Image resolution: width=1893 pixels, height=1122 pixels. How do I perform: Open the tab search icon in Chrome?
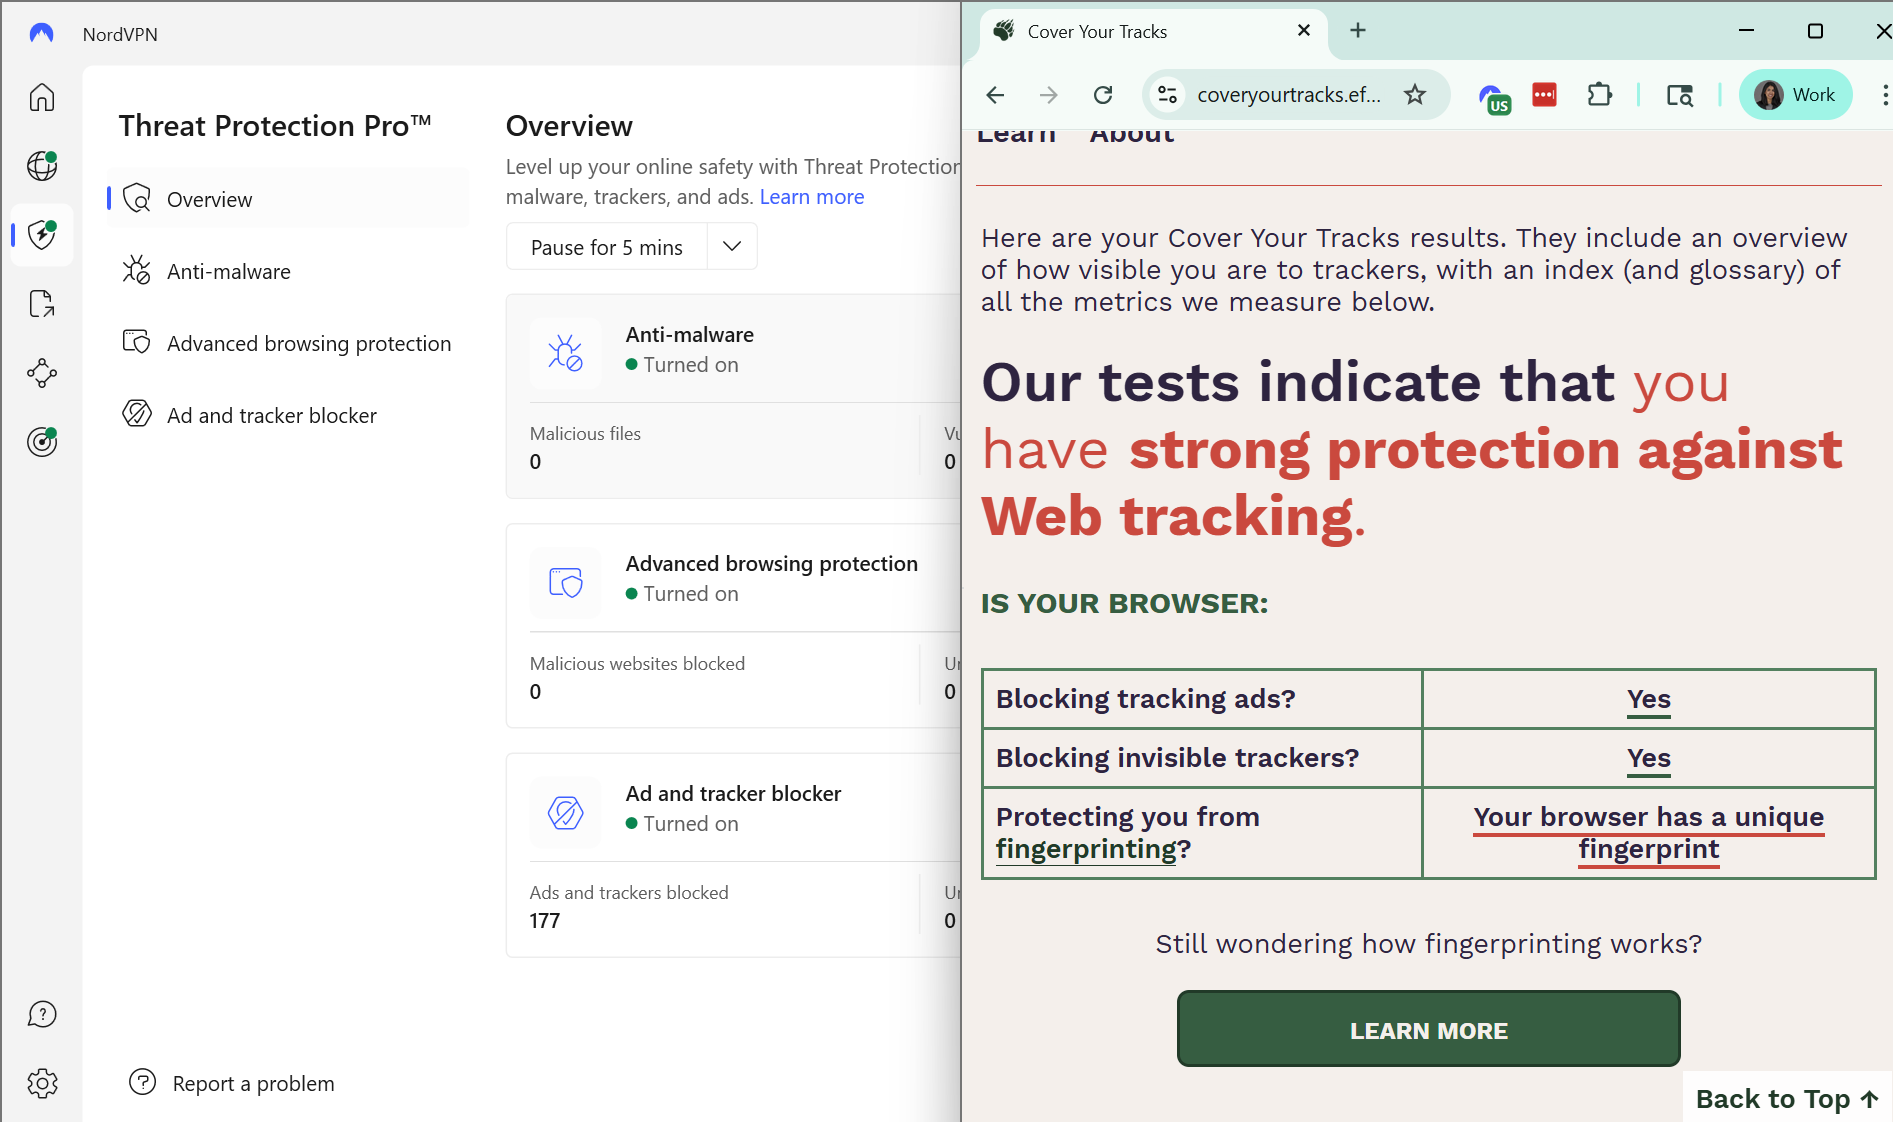1680,95
